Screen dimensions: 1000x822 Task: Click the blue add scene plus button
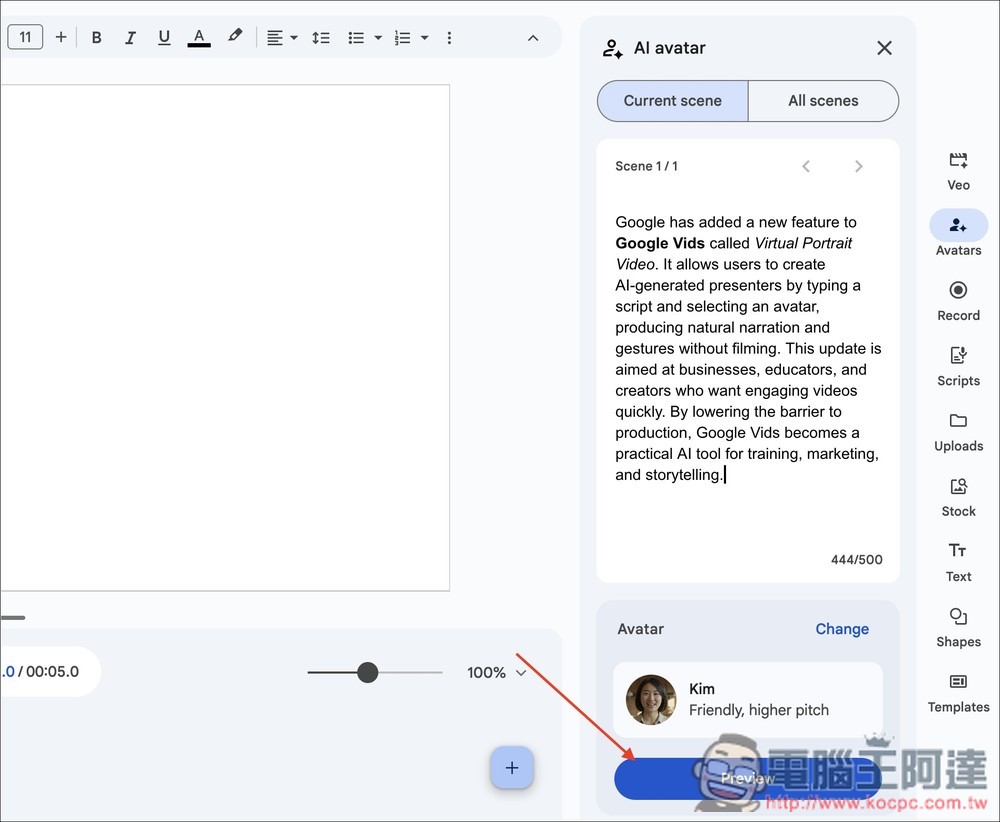(511, 767)
